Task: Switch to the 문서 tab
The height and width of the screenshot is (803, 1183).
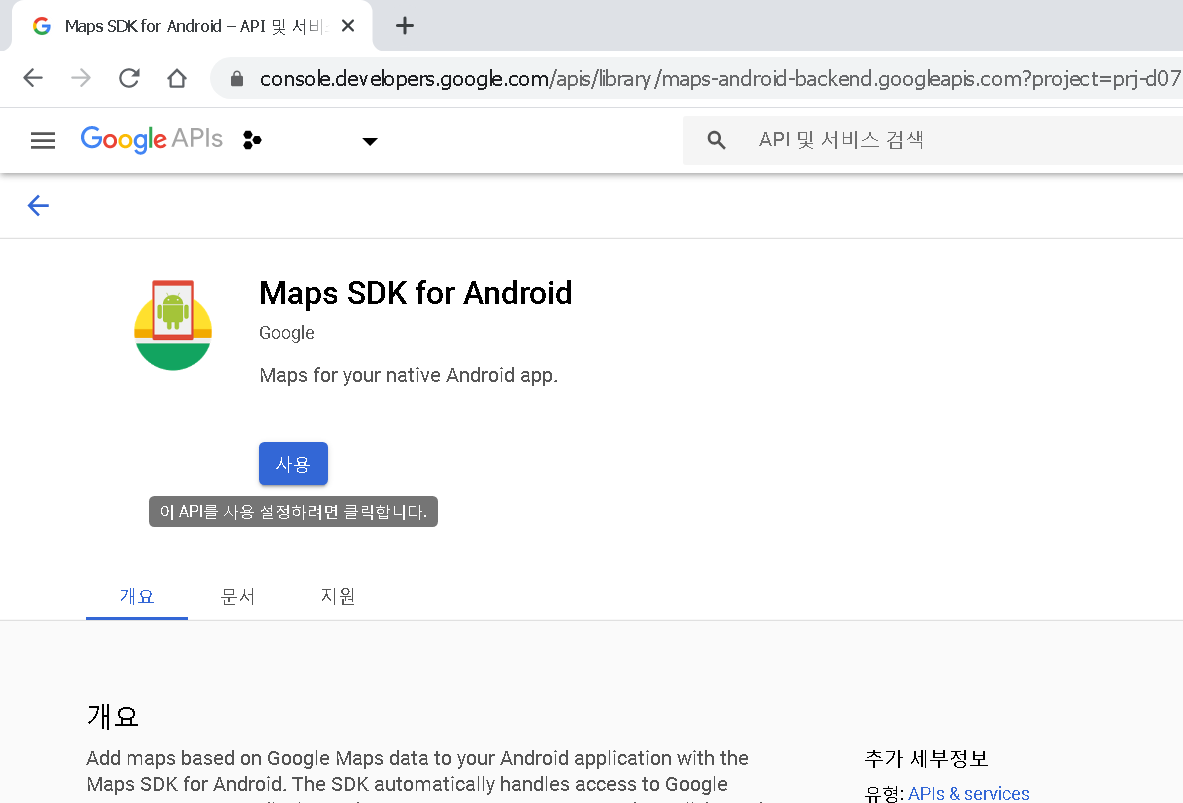Action: click(238, 596)
